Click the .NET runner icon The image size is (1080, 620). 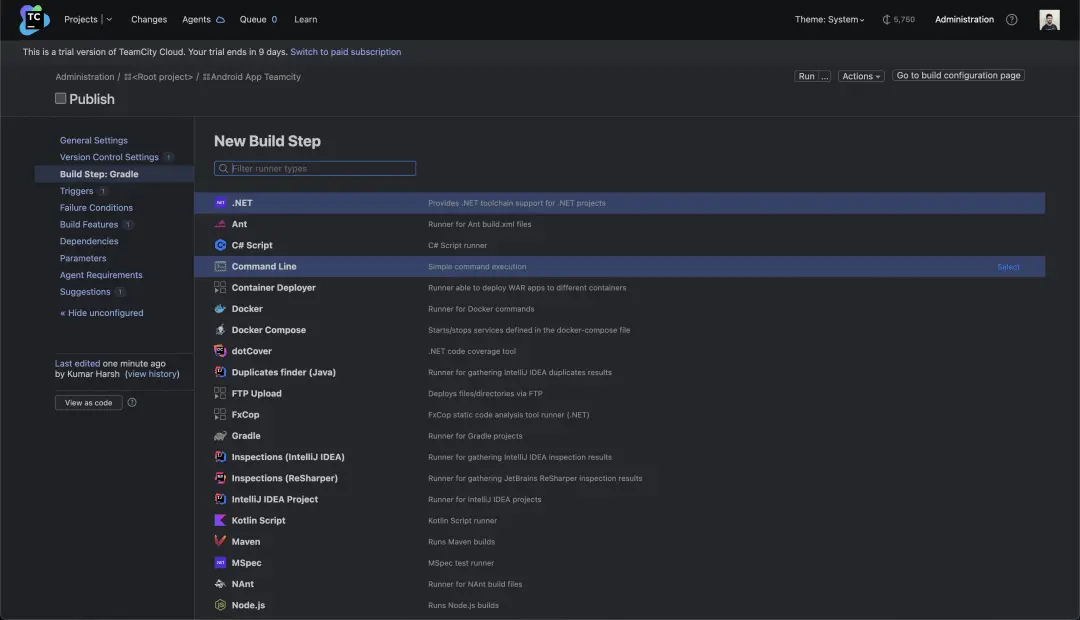[x=220, y=203]
